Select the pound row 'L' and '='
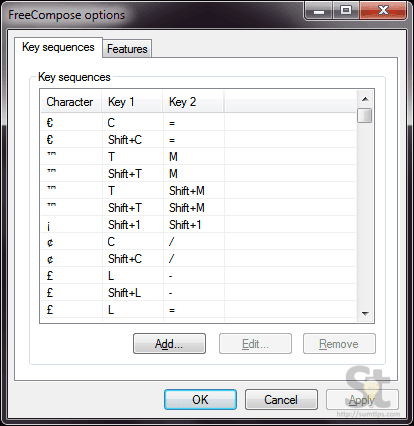This screenshot has width=414, height=426. (x=199, y=310)
